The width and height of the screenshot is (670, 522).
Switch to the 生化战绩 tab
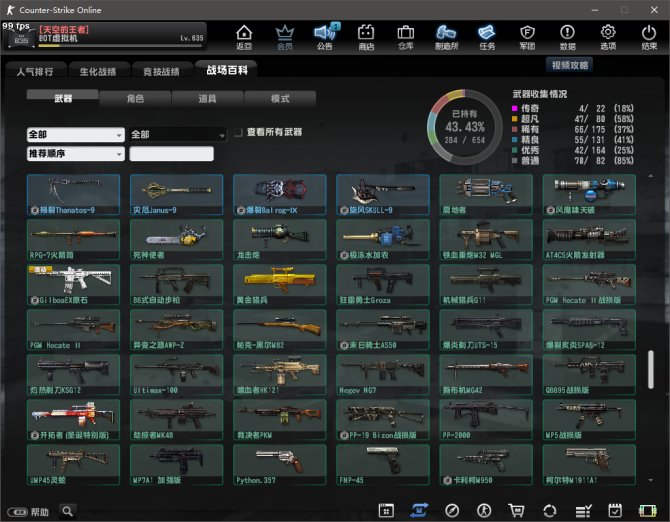click(98, 71)
